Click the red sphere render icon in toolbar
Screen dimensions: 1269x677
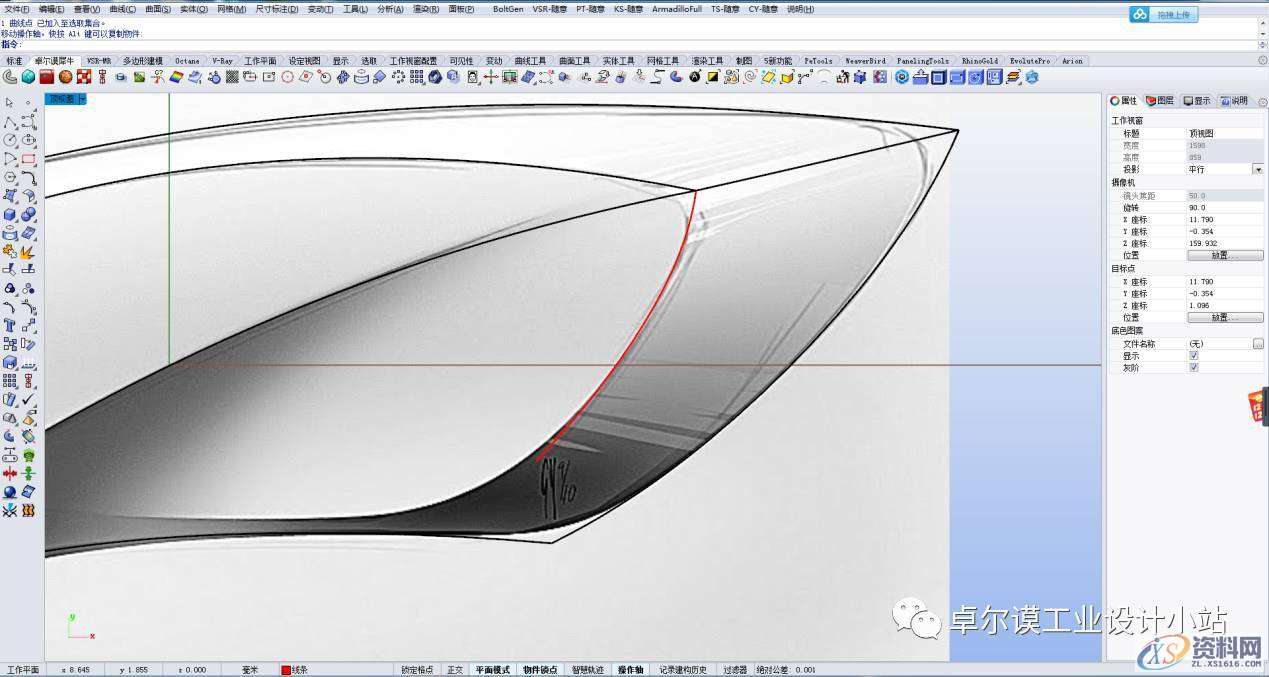[65, 77]
